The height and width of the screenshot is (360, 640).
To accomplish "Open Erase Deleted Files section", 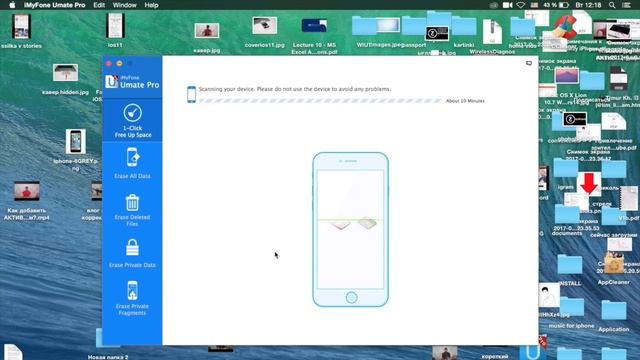I will pyautogui.click(x=132, y=210).
